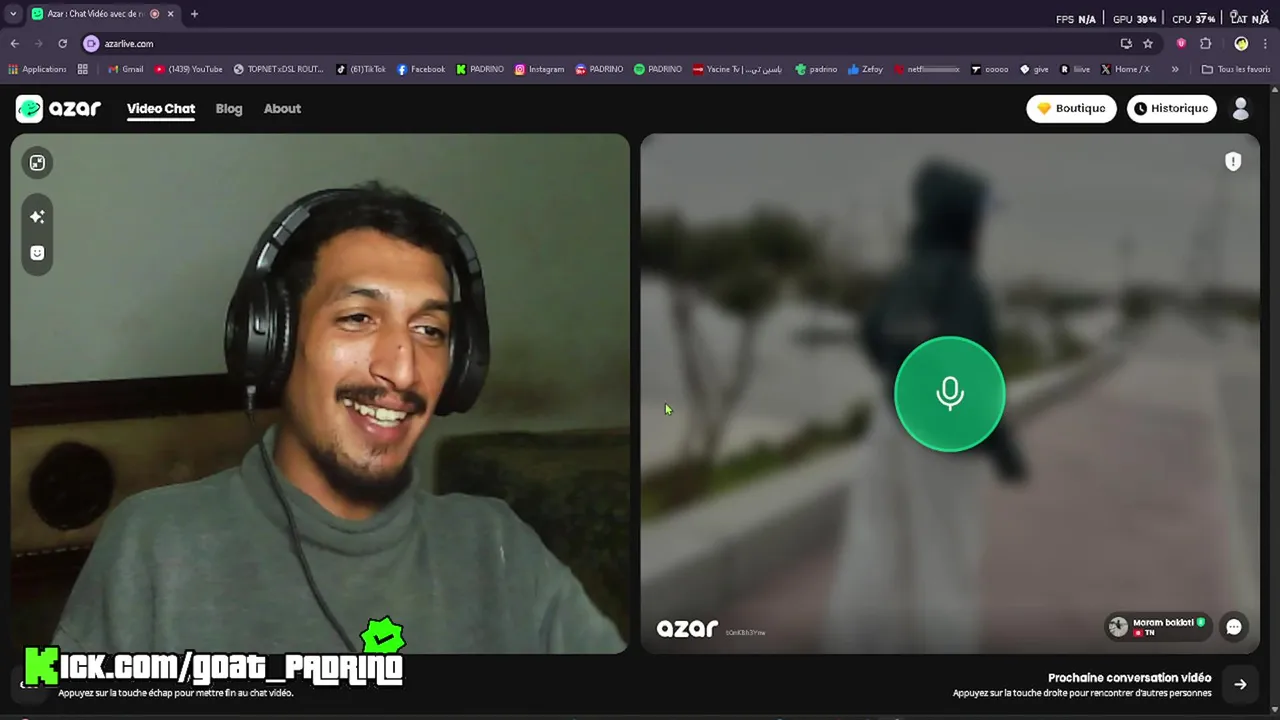Open the (61) TikTok bookmark
The width and height of the screenshot is (1280, 720).
[x=361, y=69]
